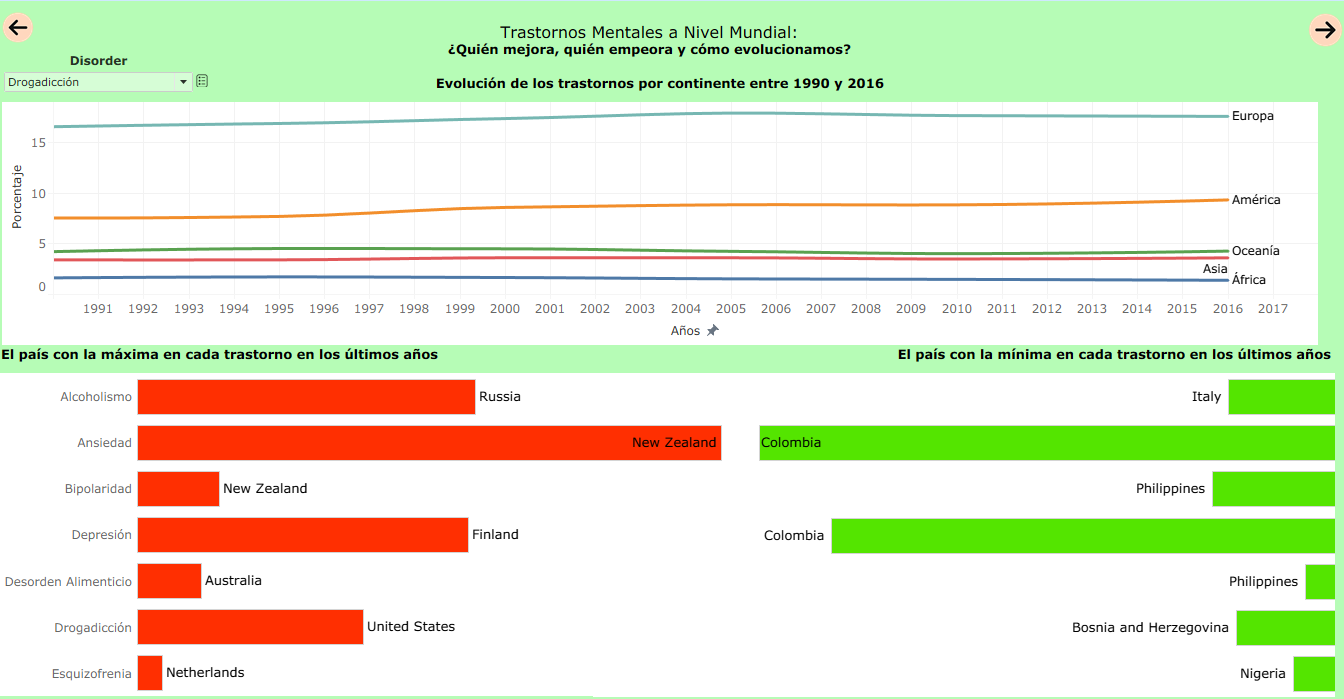This screenshot has width=1344, height=699.
Task: Select the Europa line in the chart
Action: point(600,118)
